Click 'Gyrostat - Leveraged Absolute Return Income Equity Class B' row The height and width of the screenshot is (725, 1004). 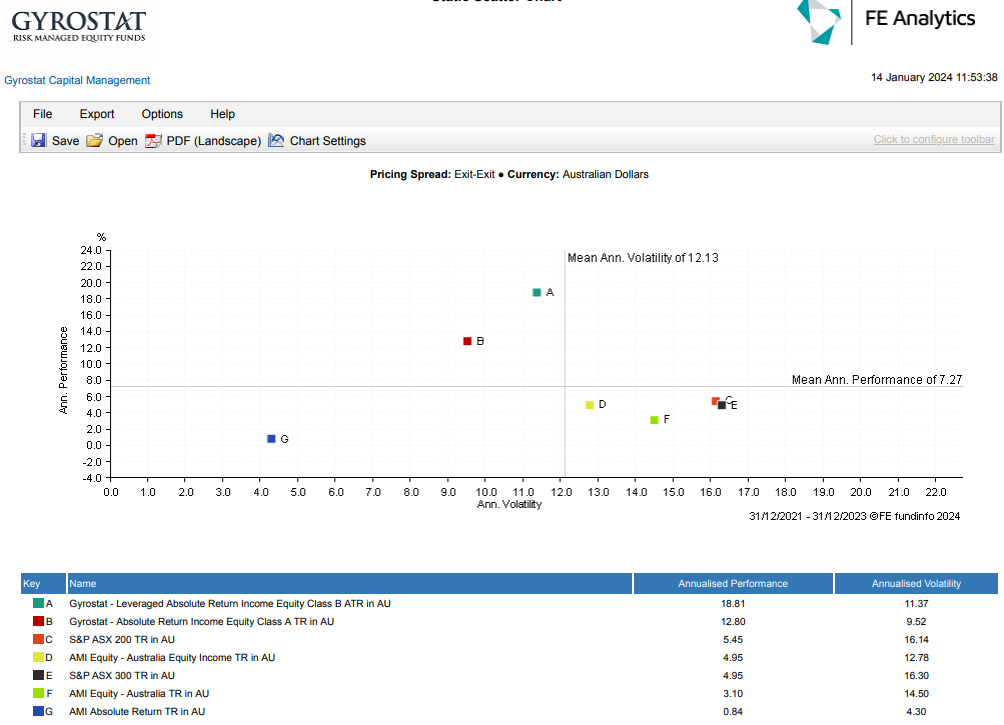tap(509, 603)
